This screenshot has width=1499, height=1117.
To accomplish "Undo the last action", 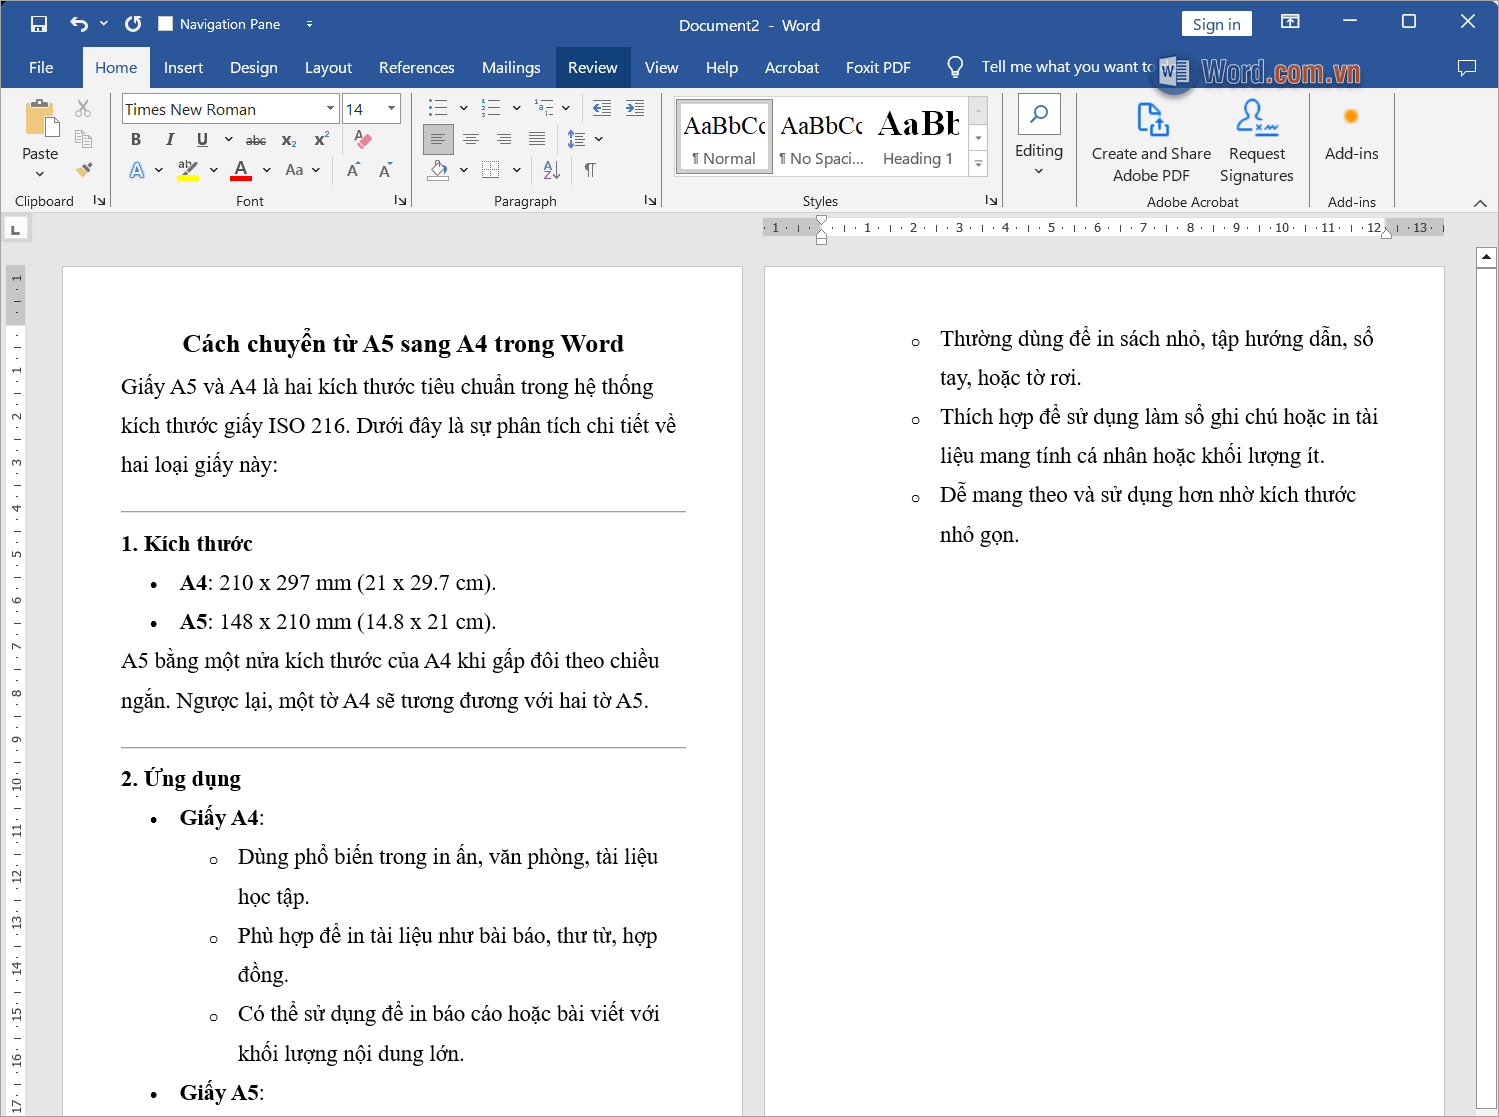I will pos(79,23).
